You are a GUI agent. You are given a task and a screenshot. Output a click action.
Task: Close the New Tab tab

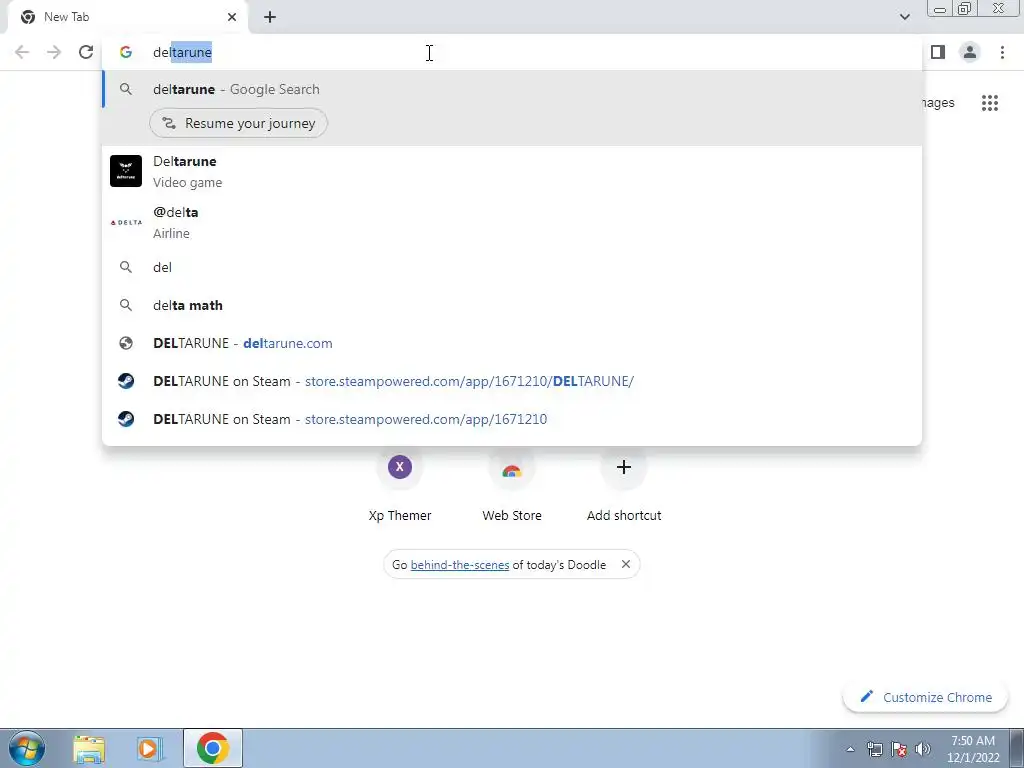(232, 17)
